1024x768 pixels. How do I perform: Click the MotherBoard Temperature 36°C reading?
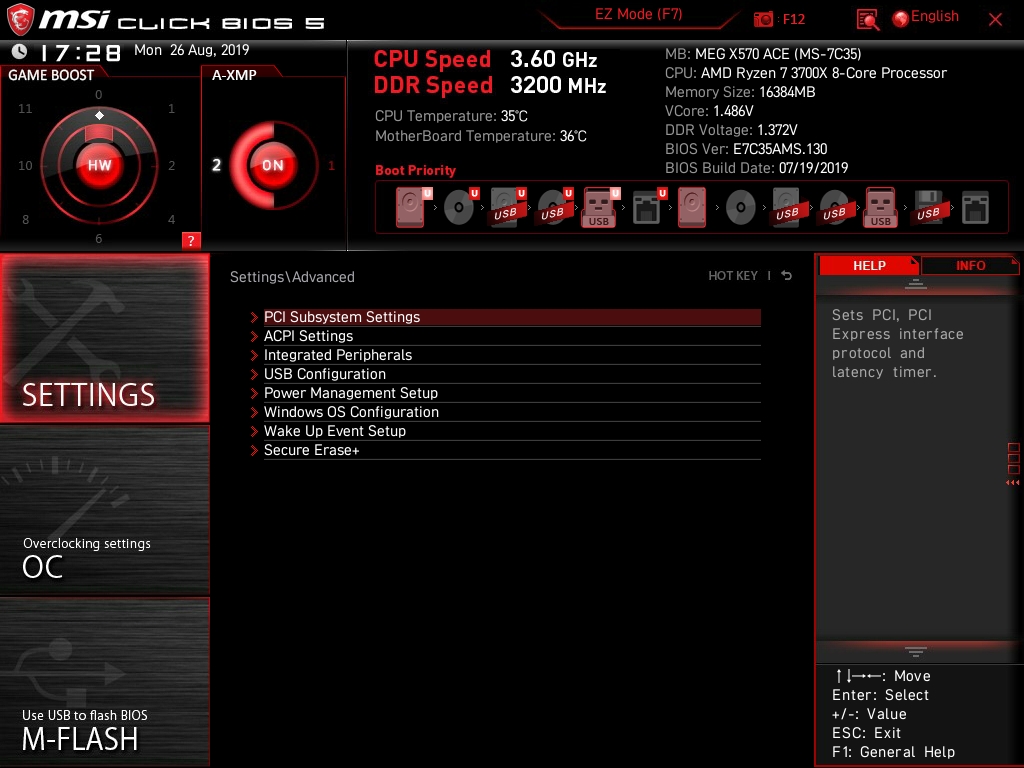point(481,136)
